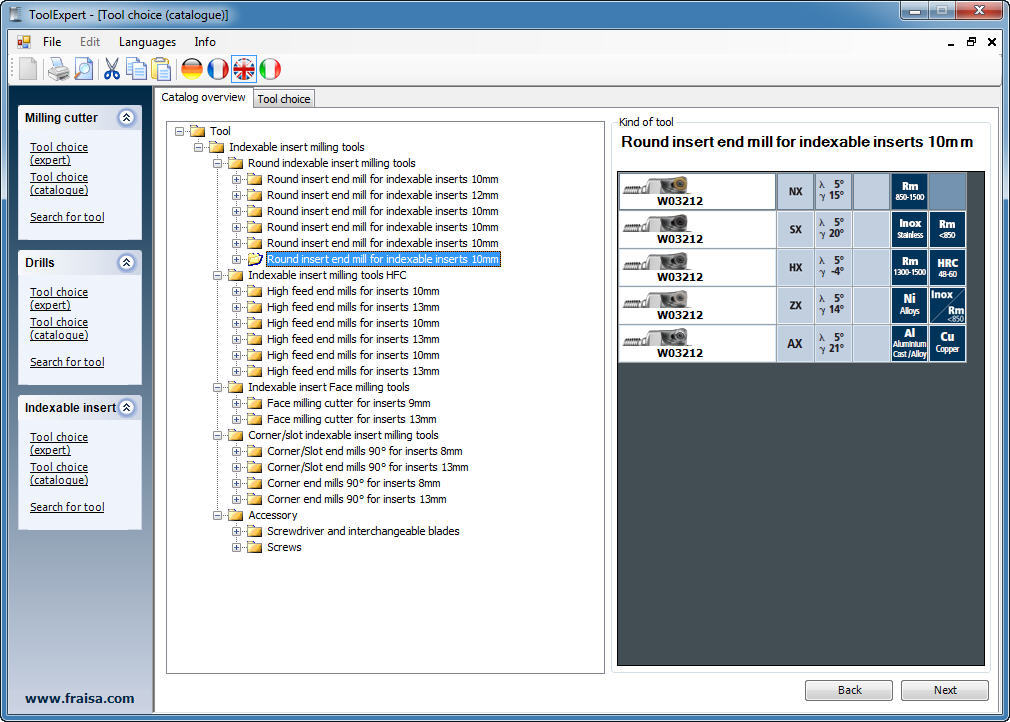This screenshot has height=722, width=1010.
Task: Switch language using the German flag icon
Action: (x=190, y=70)
